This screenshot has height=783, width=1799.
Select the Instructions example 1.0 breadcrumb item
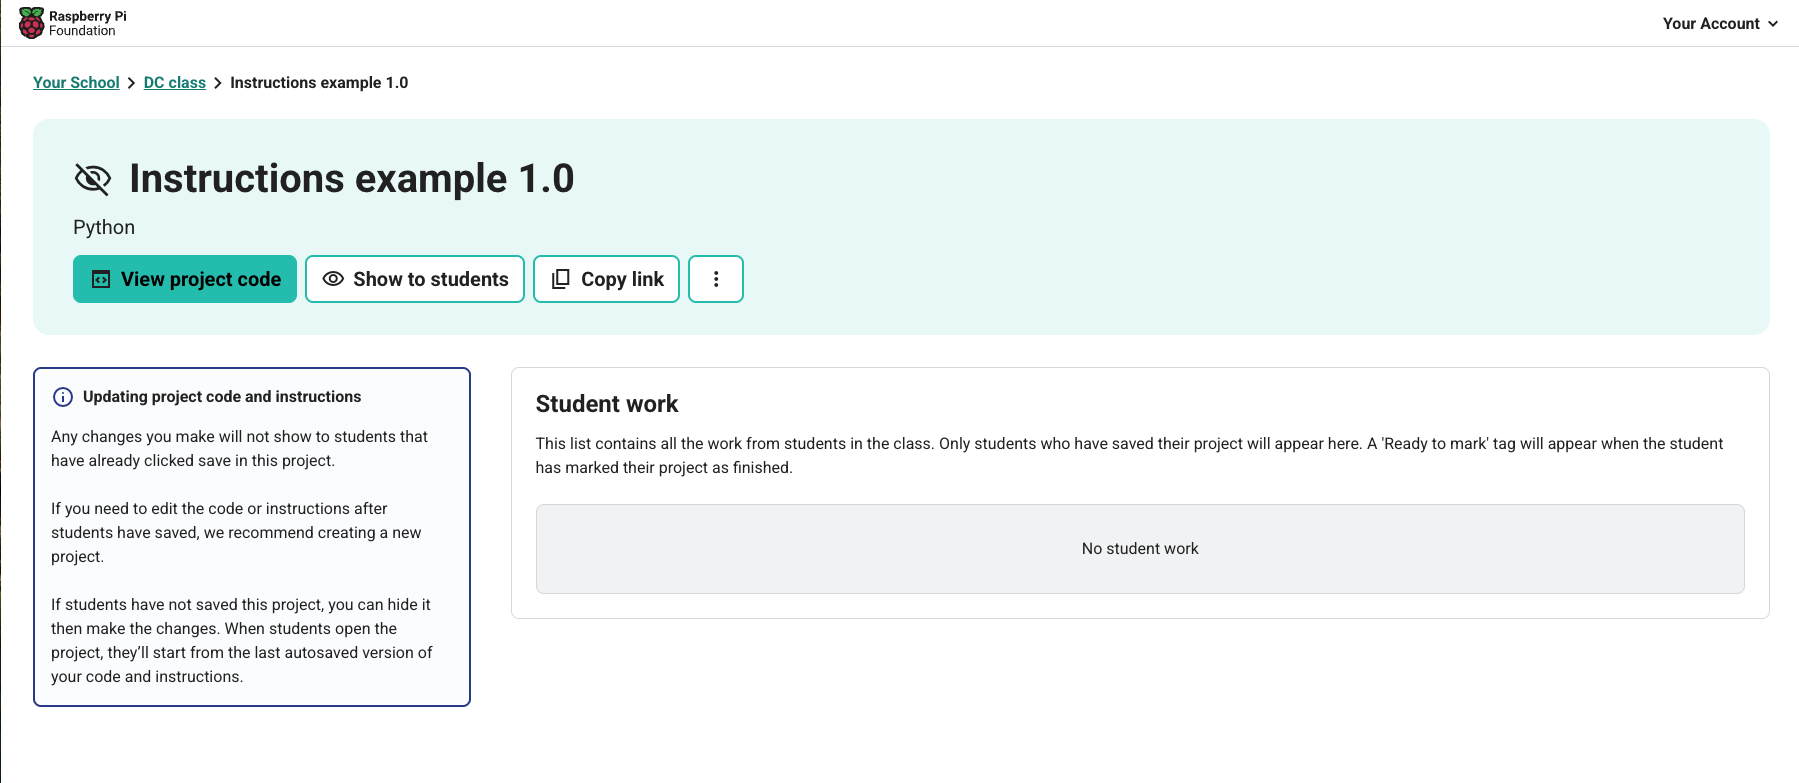tap(318, 82)
